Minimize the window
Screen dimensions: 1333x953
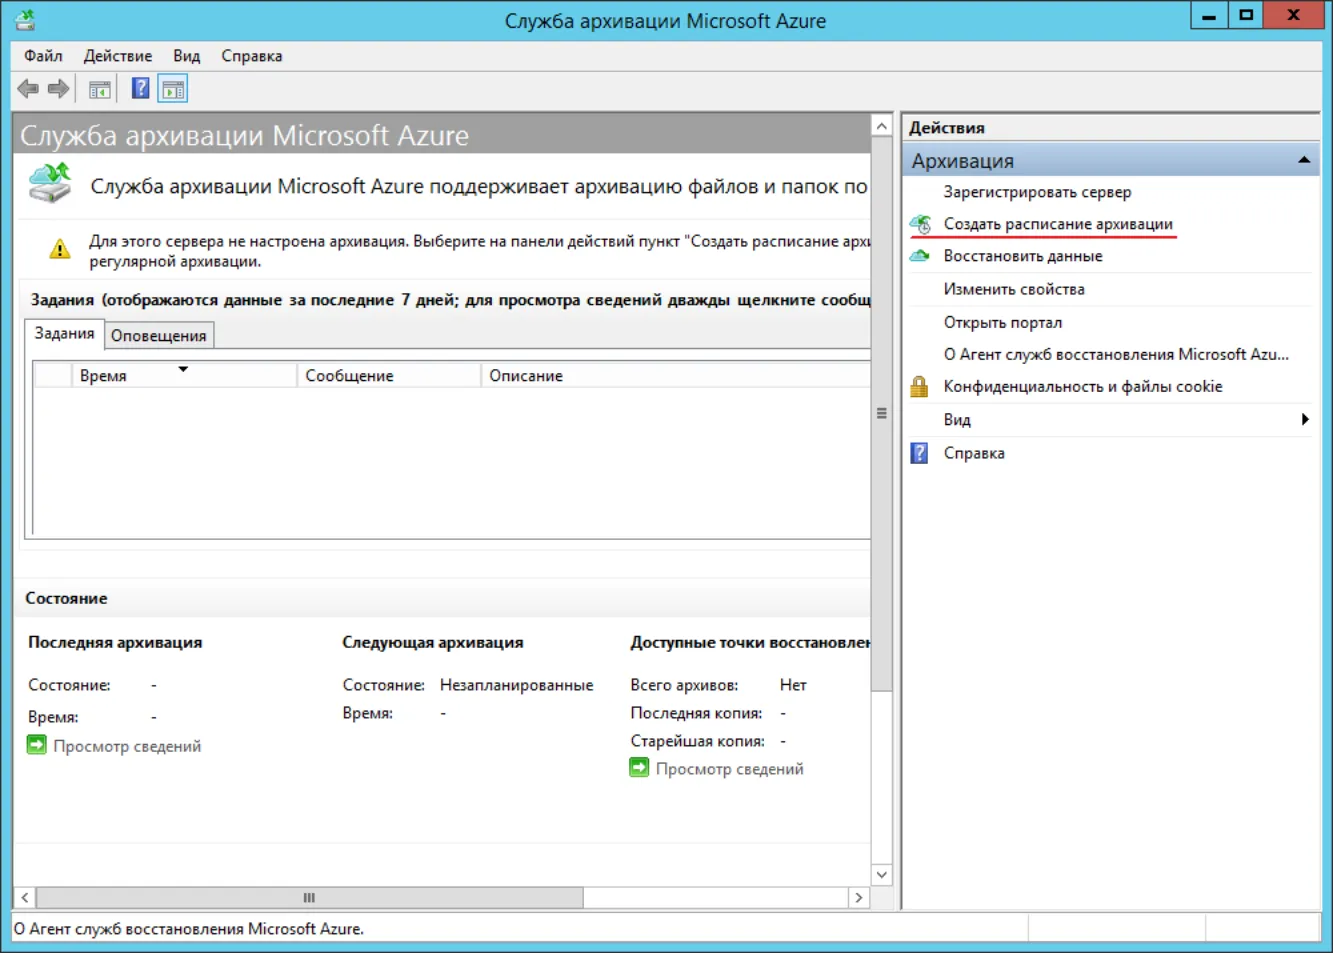(1209, 15)
